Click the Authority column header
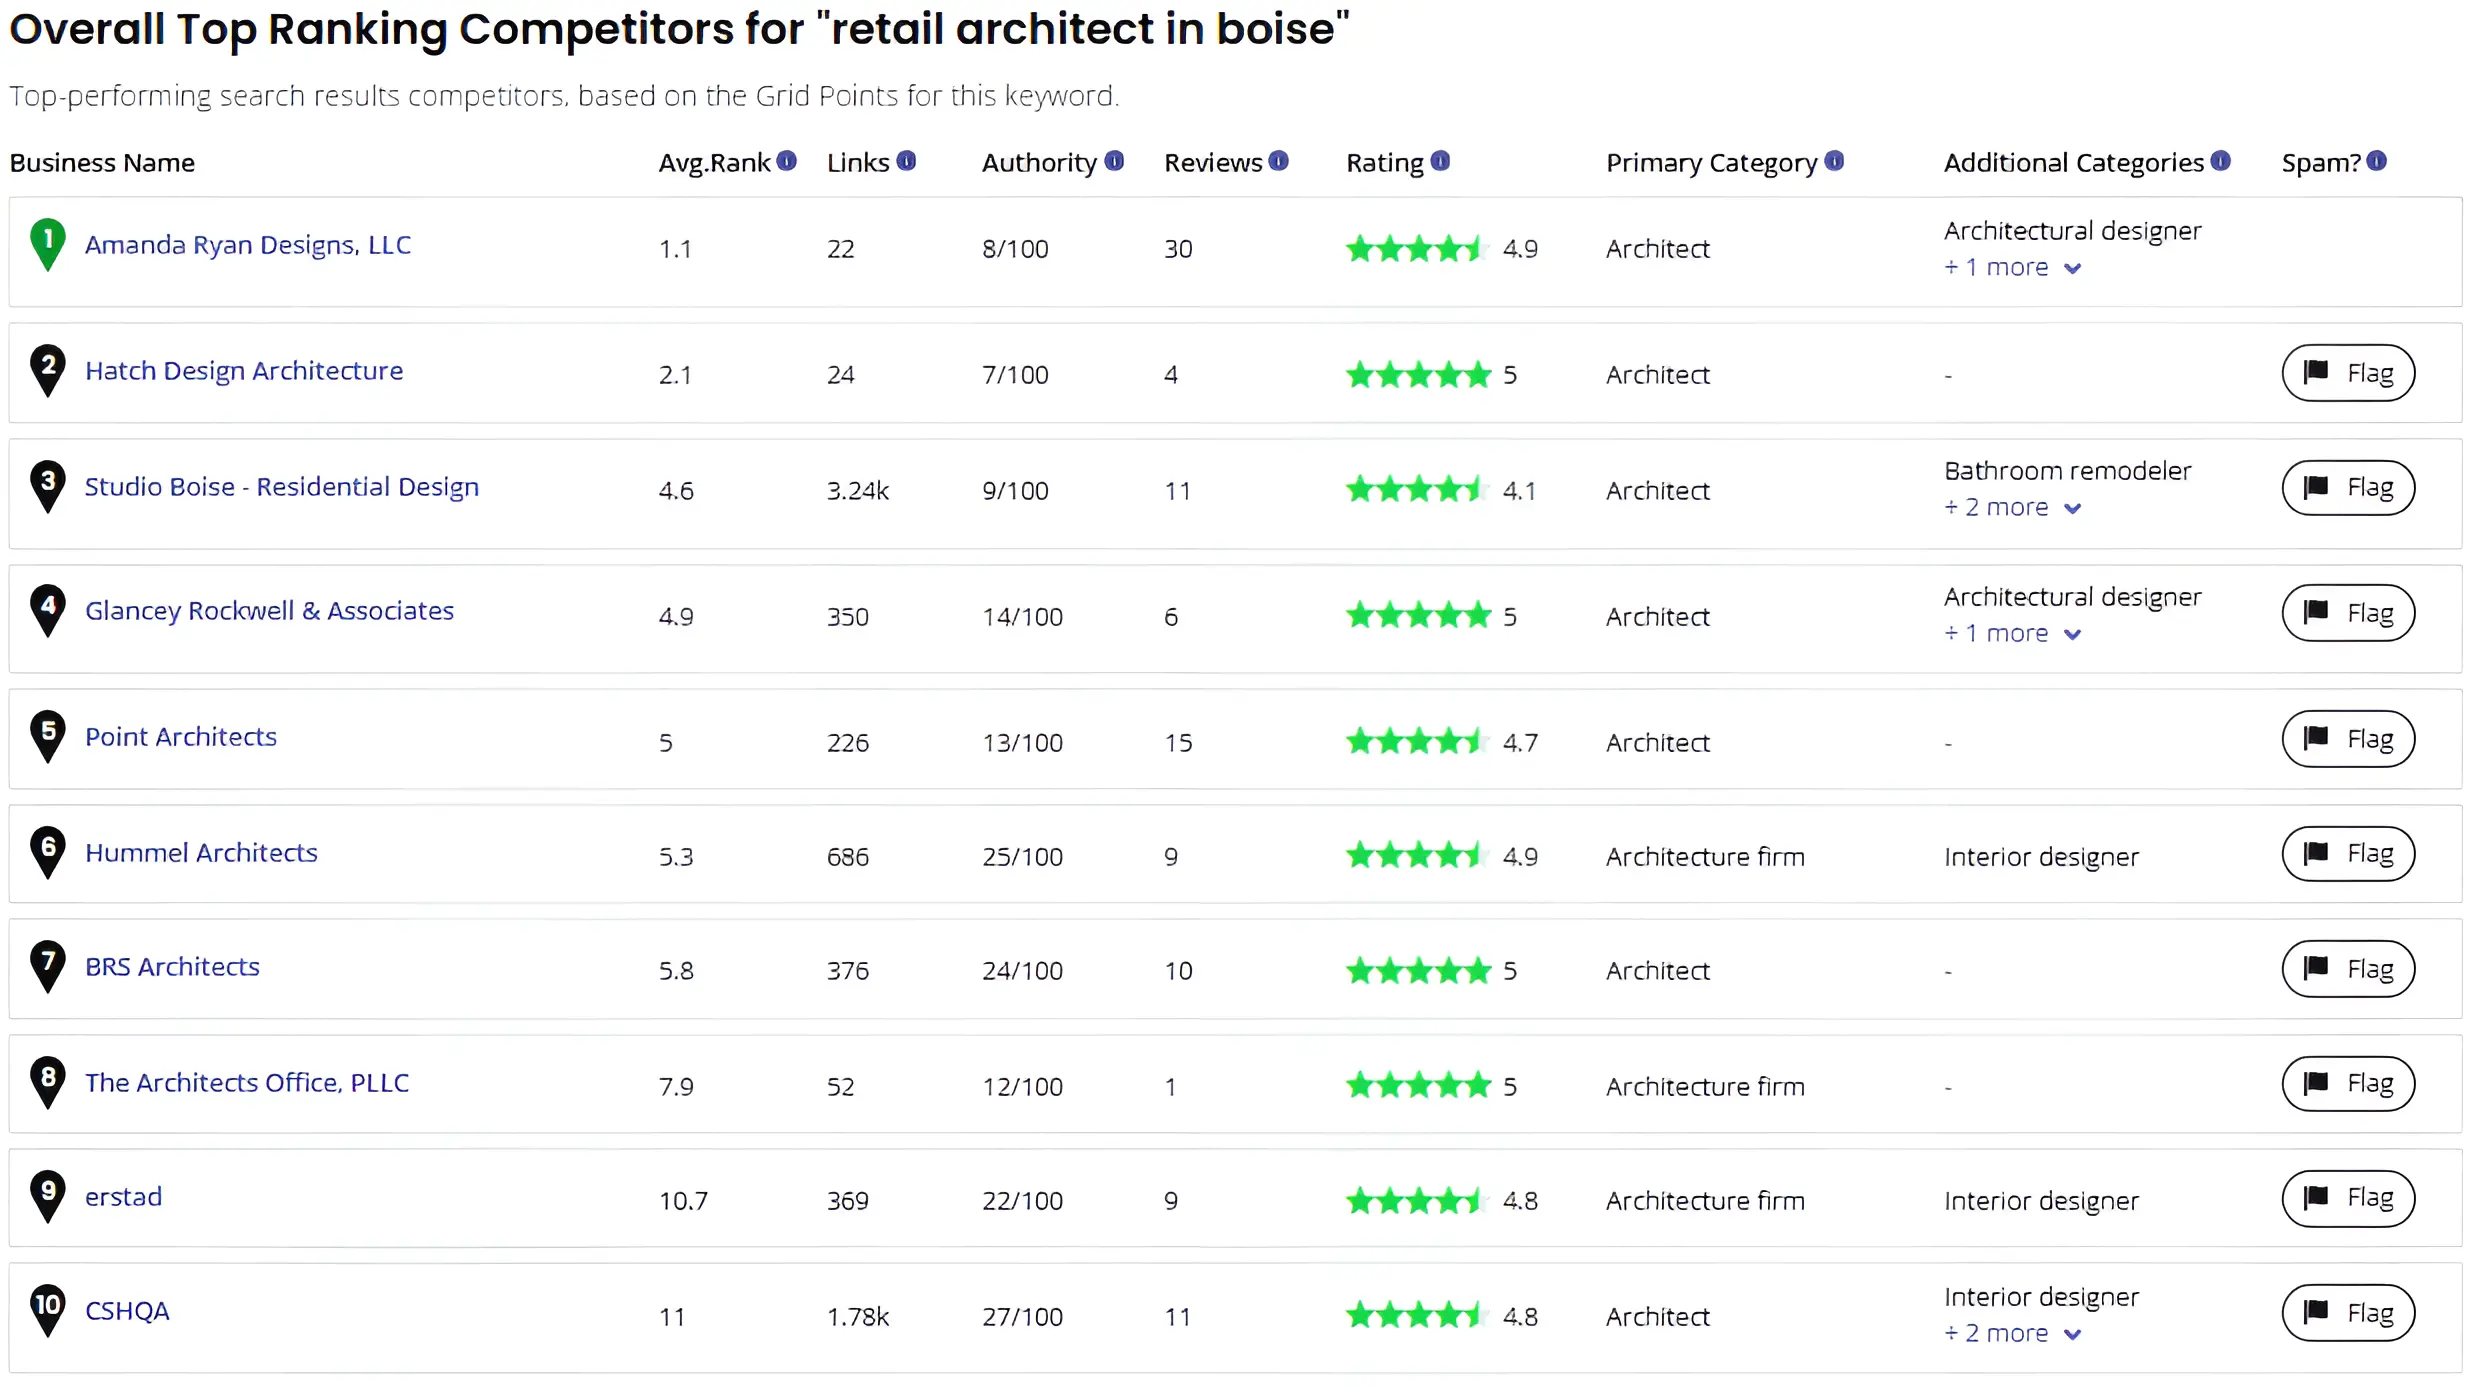The image size is (2472, 1386). click(x=1039, y=163)
